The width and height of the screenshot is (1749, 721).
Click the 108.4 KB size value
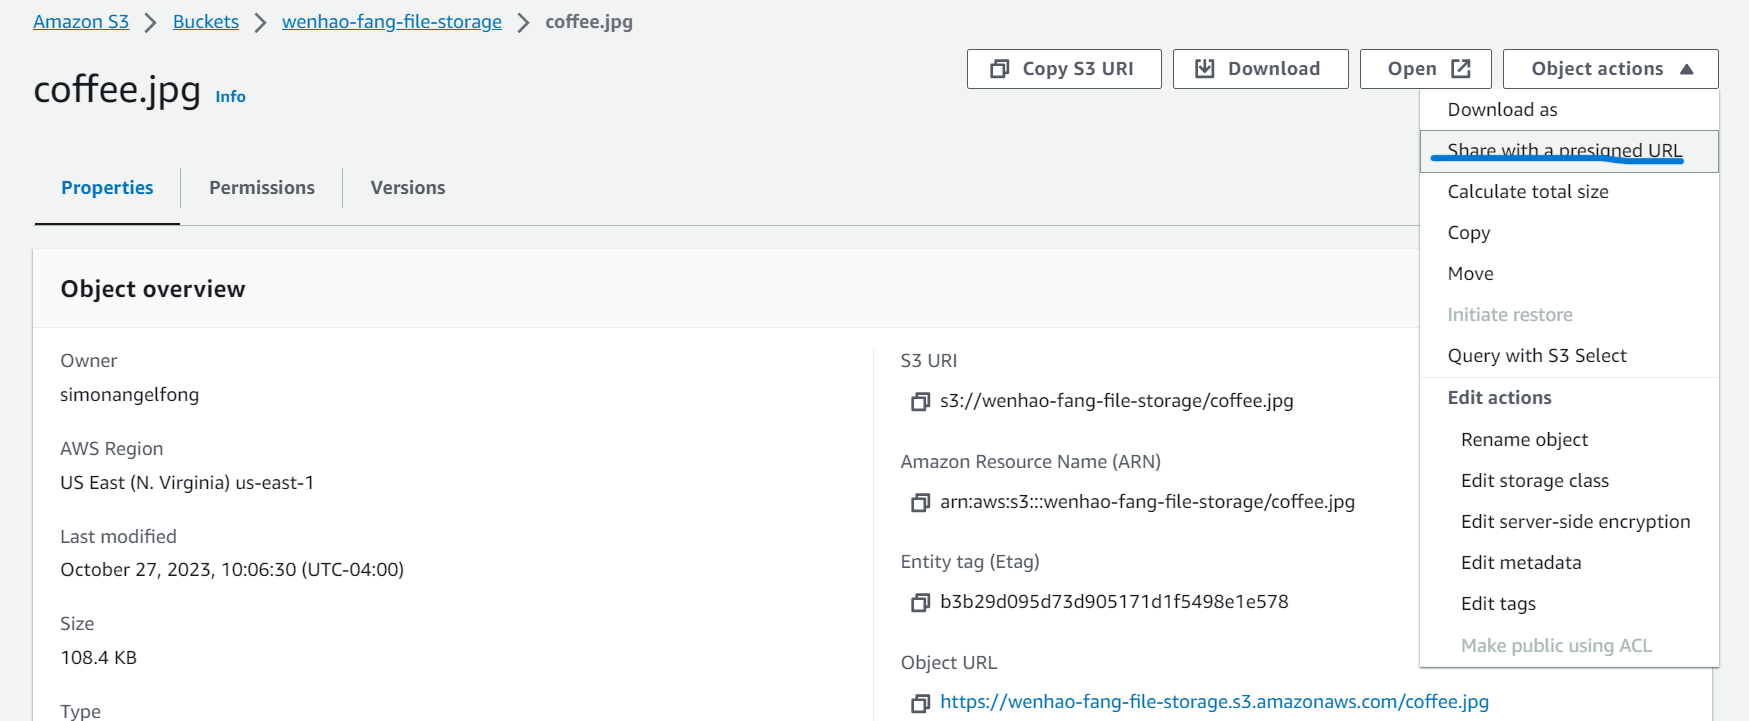tap(98, 658)
